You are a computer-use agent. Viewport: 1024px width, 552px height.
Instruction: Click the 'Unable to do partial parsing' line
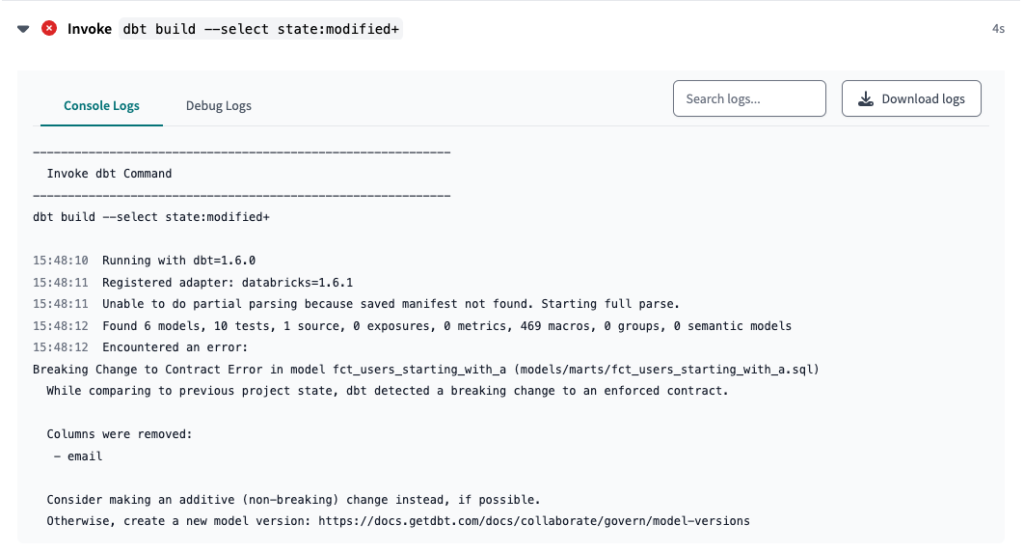tap(391, 304)
